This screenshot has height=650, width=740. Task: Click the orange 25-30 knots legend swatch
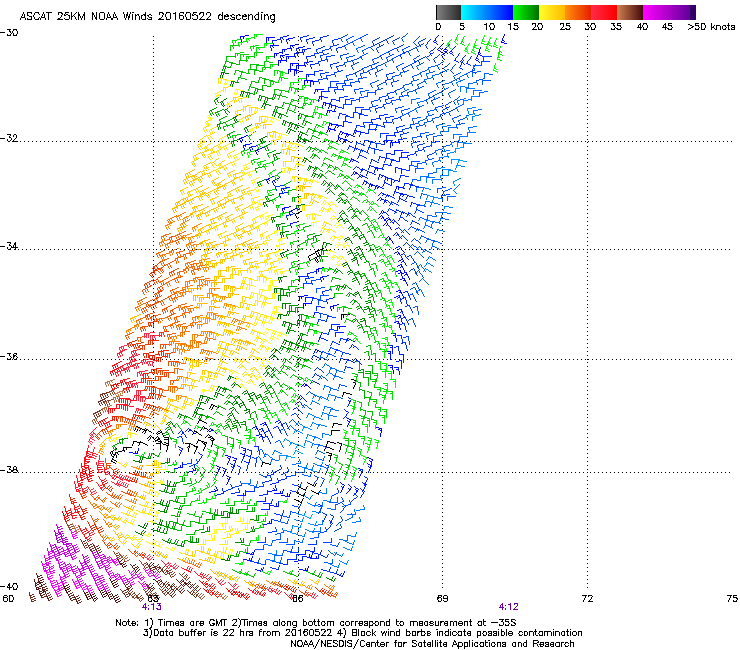[x=578, y=12]
